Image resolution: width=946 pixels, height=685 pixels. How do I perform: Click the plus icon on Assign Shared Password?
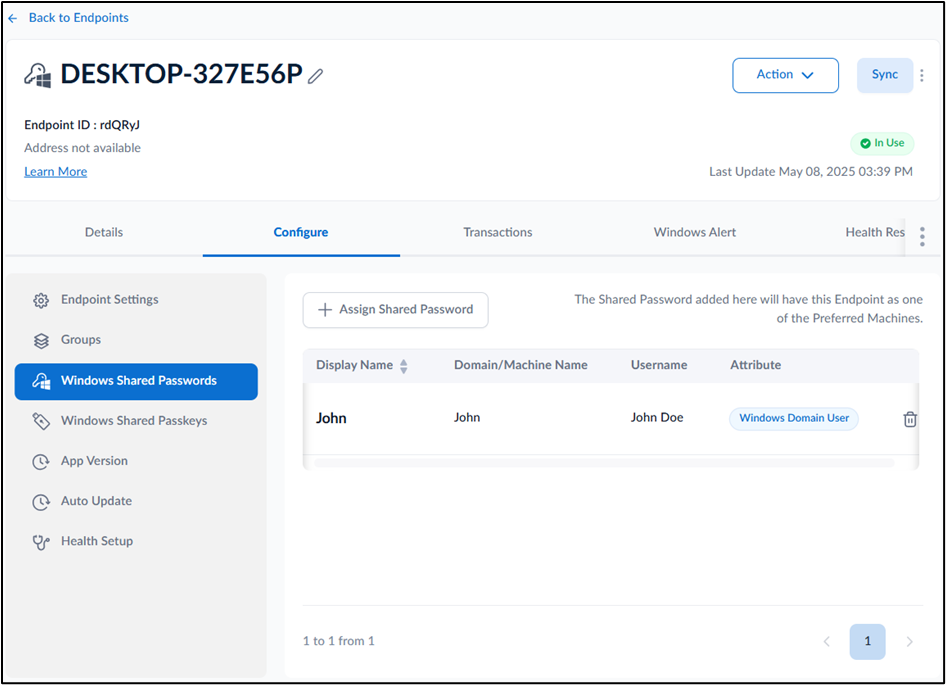pyautogui.click(x=325, y=310)
